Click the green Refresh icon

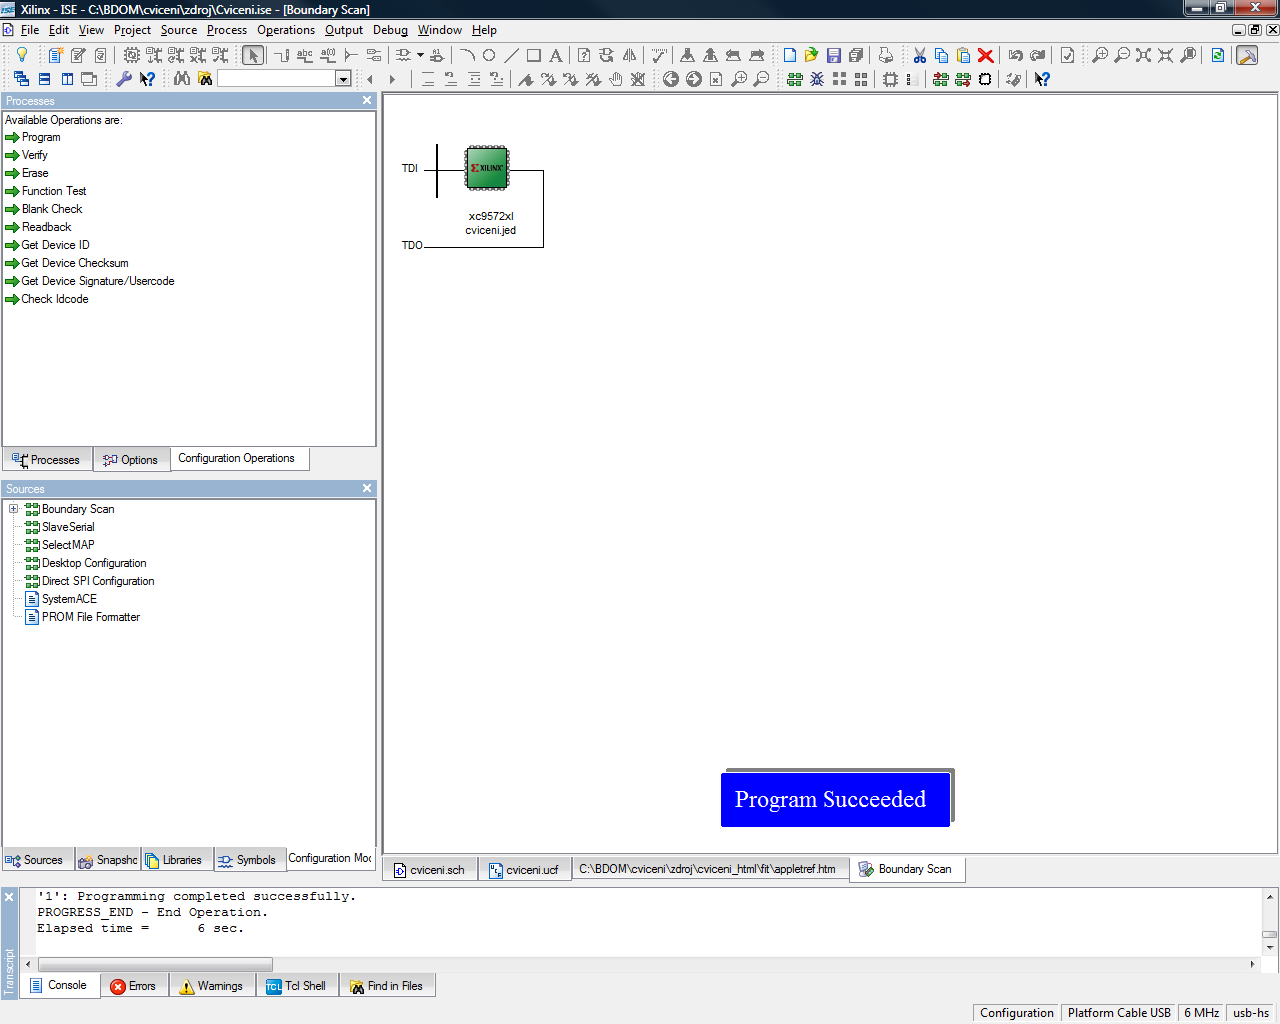point(1217,55)
